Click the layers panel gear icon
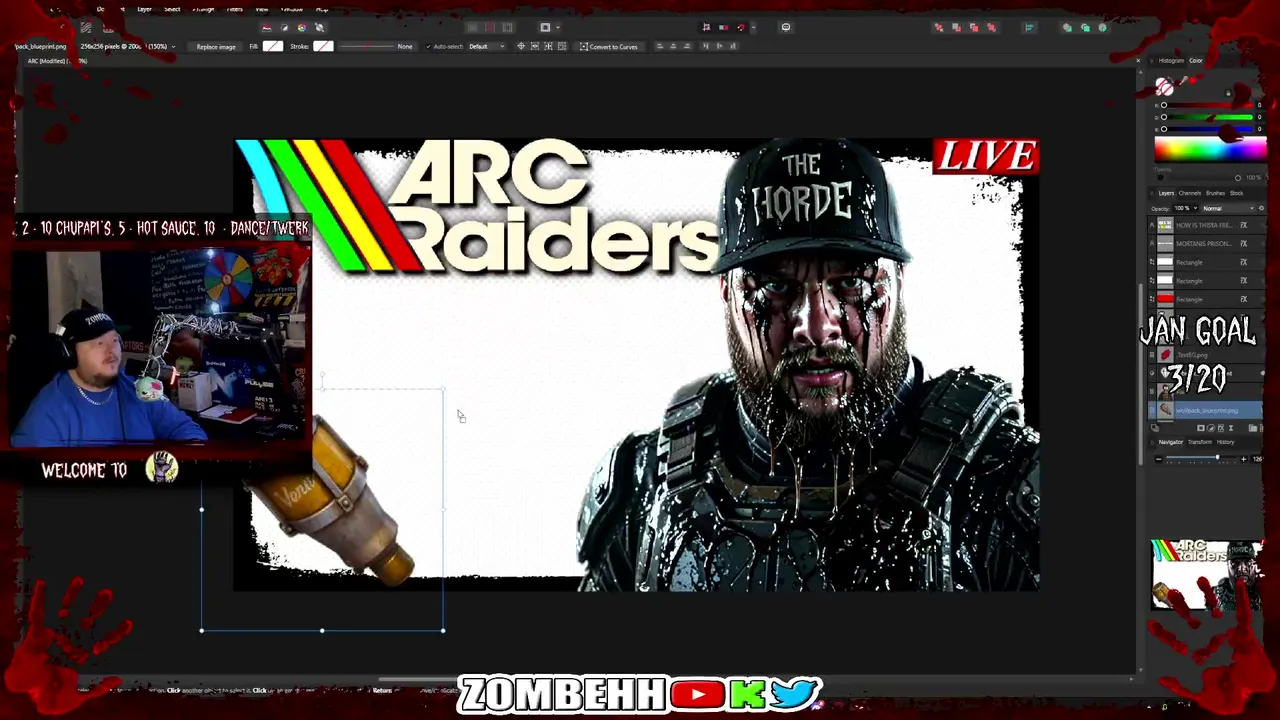Viewport: 1280px width, 720px height. (1261, 208)
